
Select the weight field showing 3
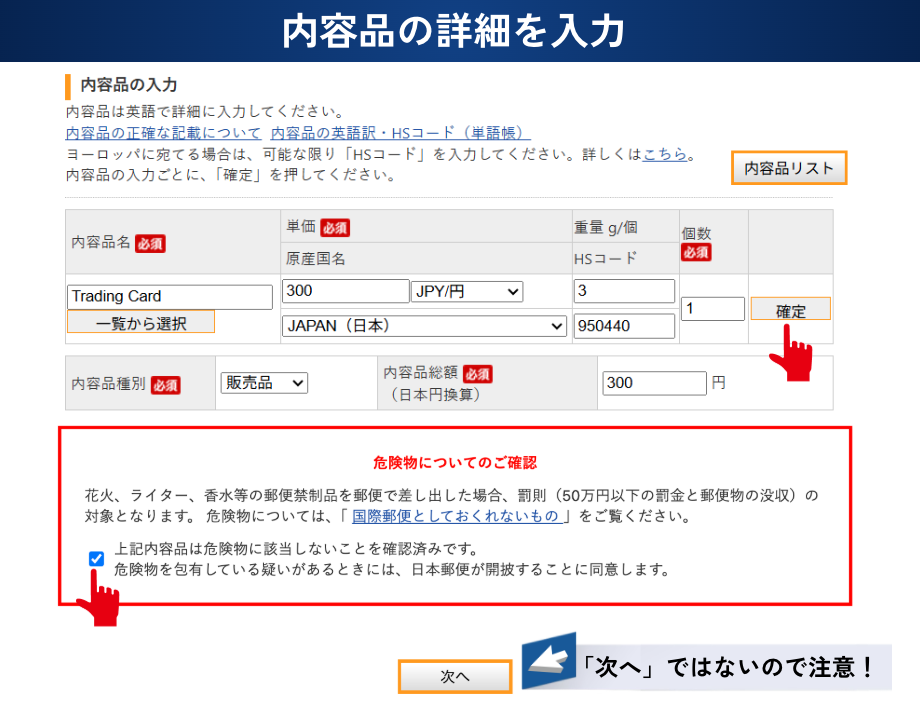(624, 291)
